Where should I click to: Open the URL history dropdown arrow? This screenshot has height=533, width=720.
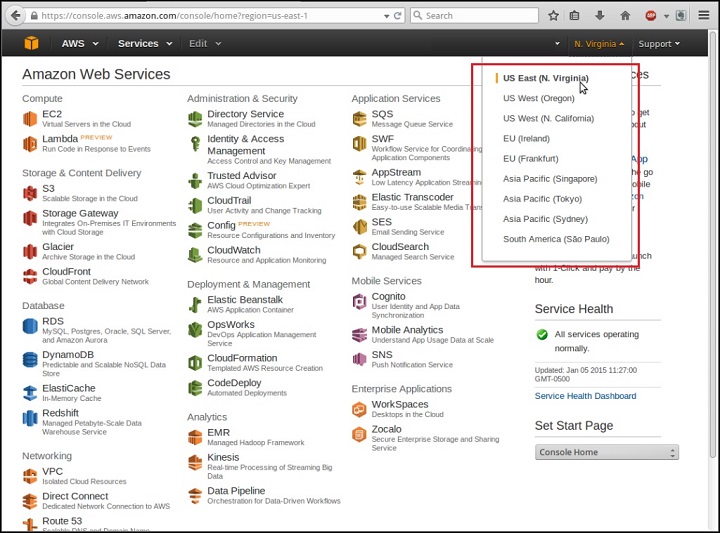[387, 16]
